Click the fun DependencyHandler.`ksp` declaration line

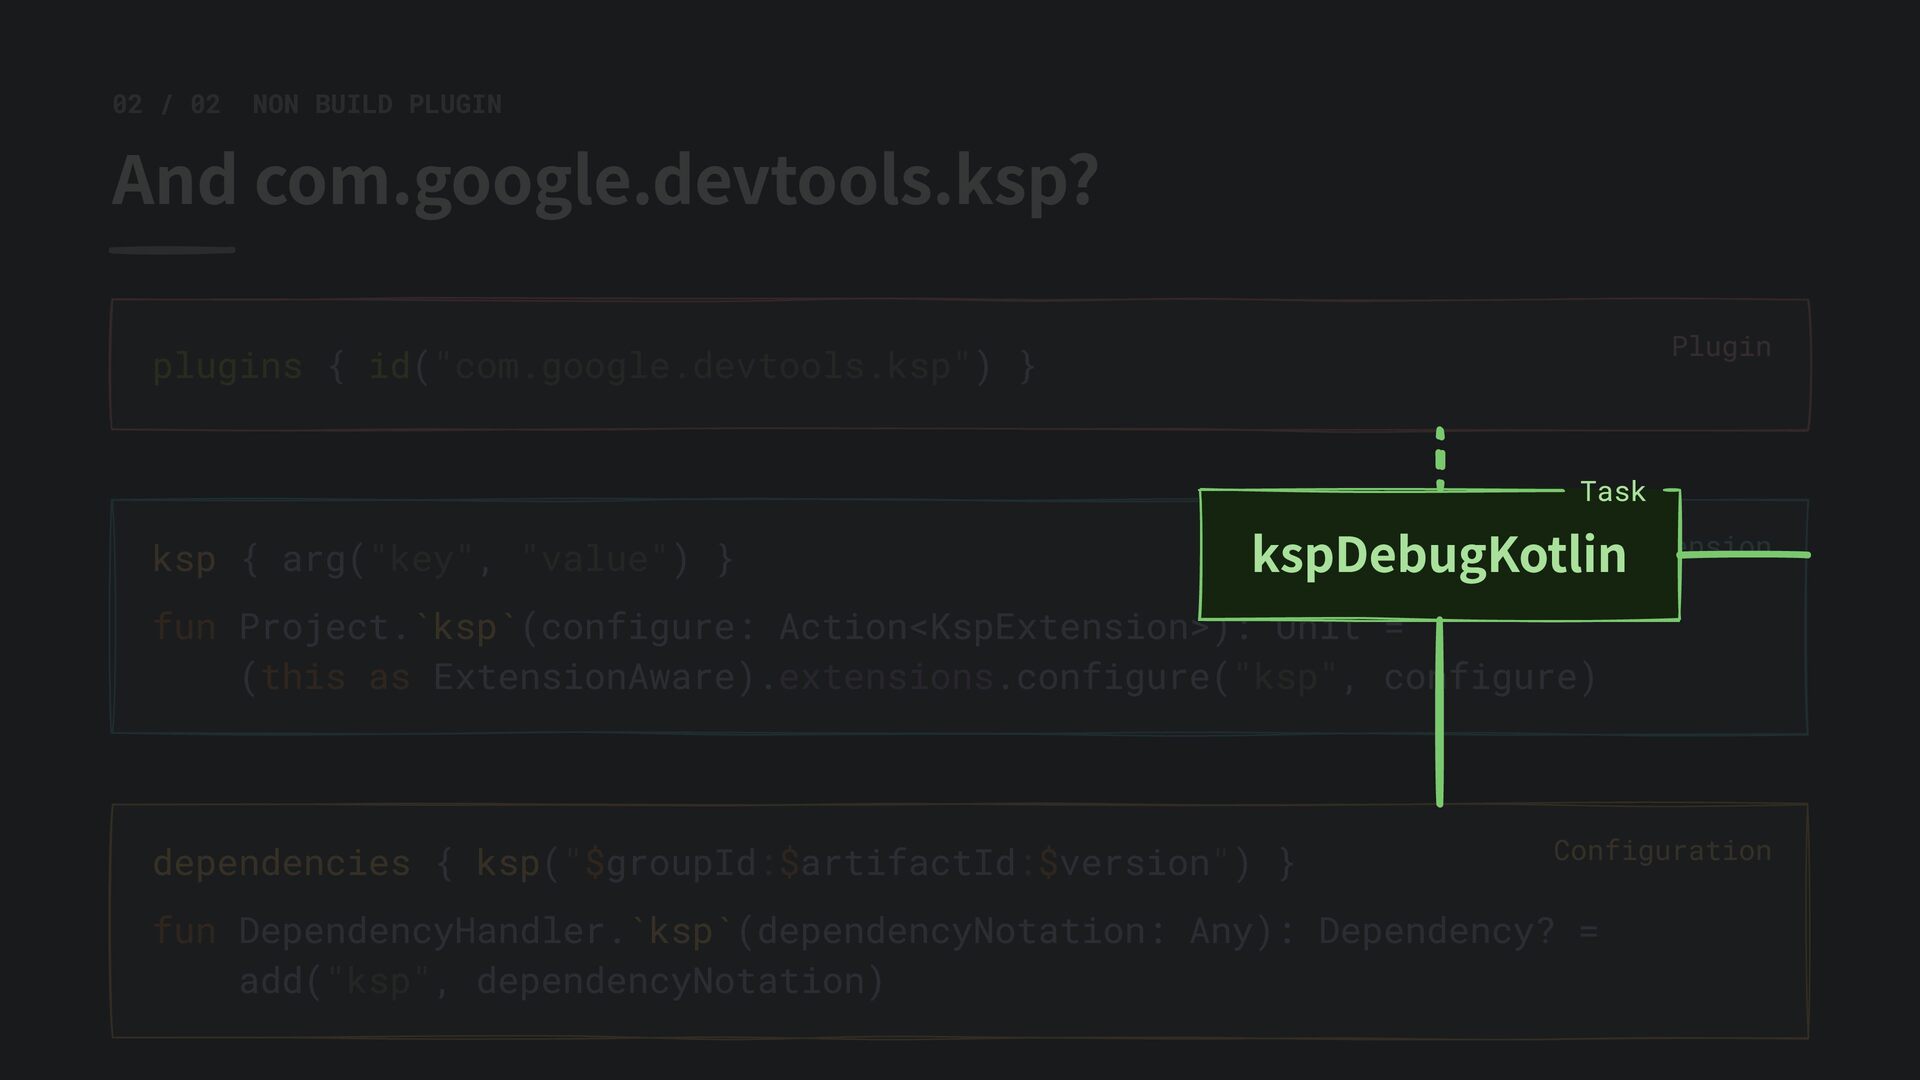875,931
